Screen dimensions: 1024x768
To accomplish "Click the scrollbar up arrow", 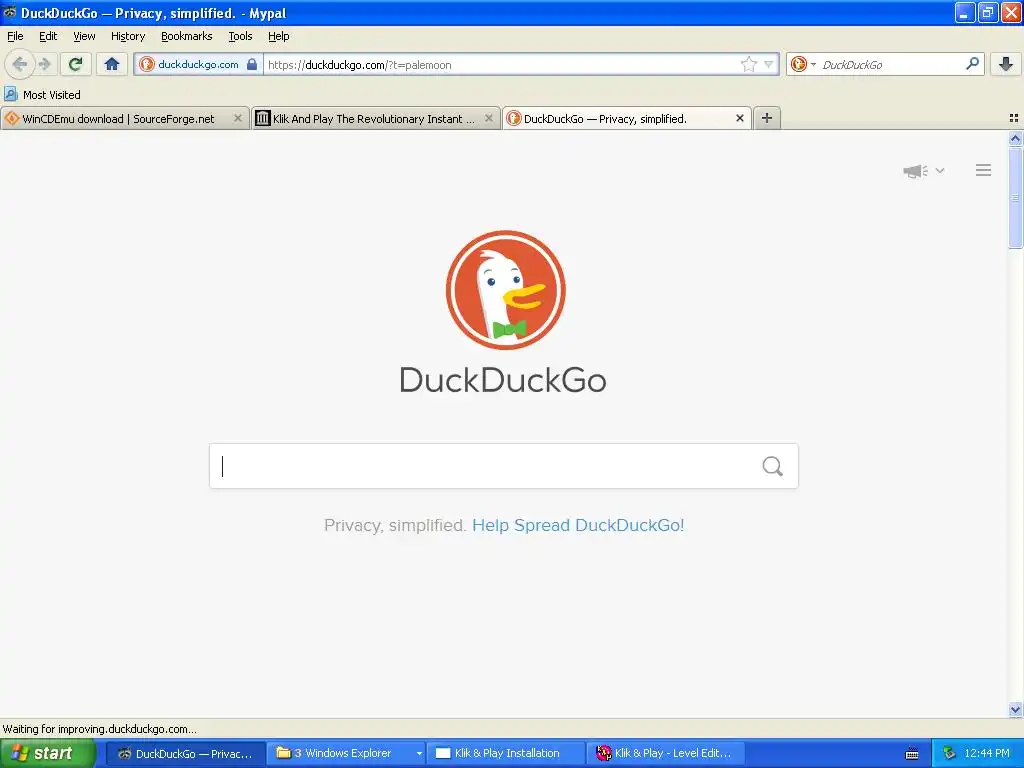I will click(1015, 138).
